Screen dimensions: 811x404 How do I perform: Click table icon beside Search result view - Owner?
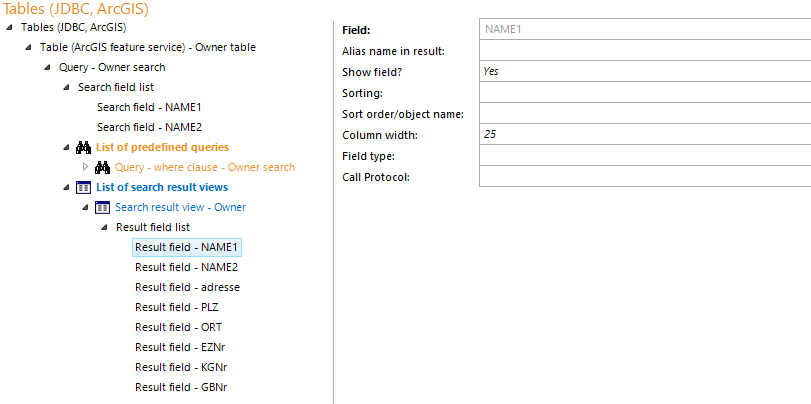tap(102, 207)
